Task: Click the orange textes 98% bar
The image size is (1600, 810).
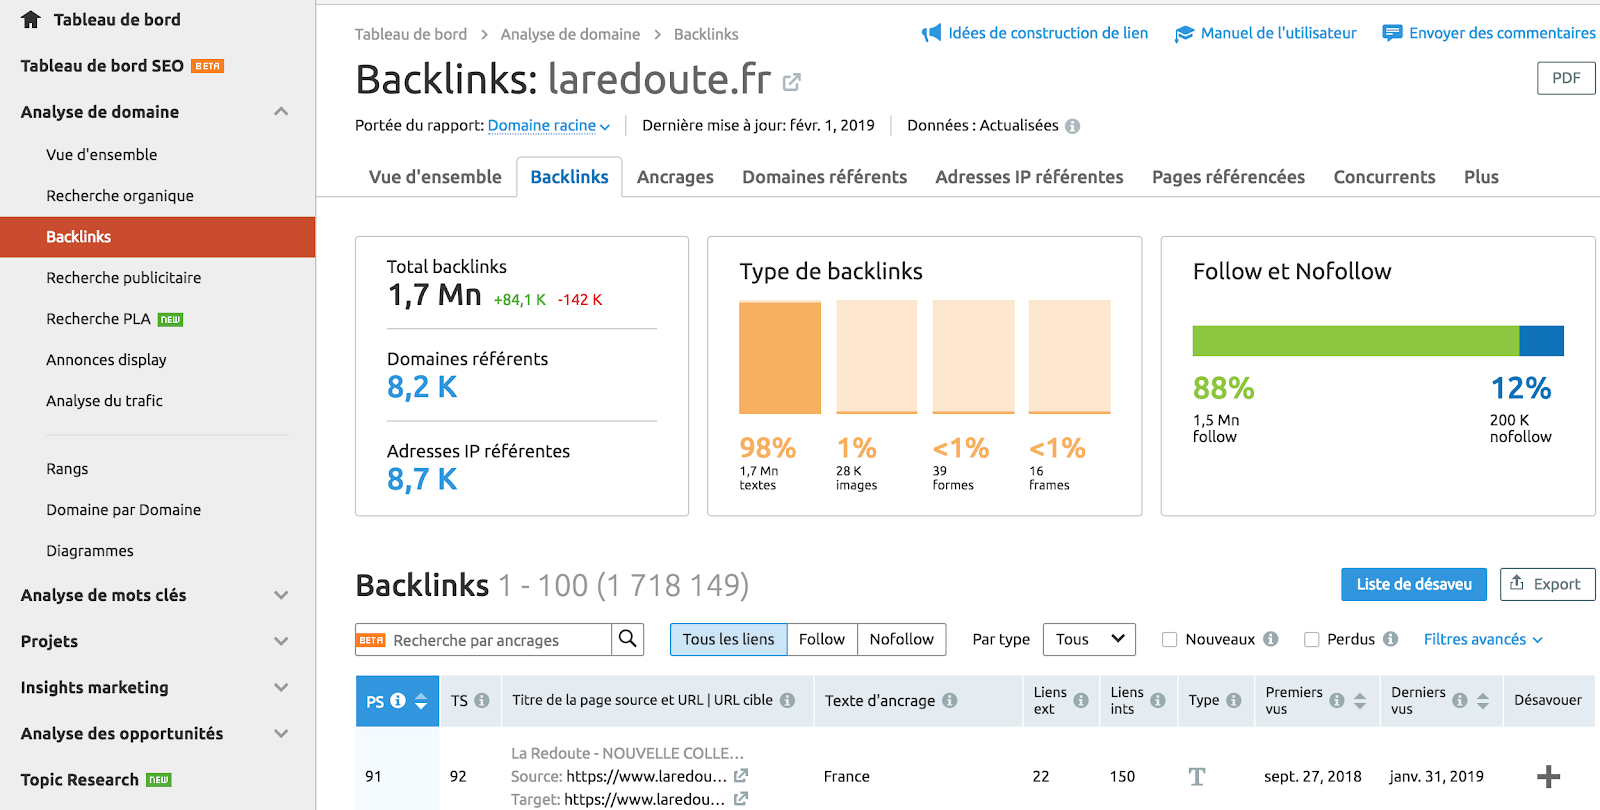Action: [780, 357]
